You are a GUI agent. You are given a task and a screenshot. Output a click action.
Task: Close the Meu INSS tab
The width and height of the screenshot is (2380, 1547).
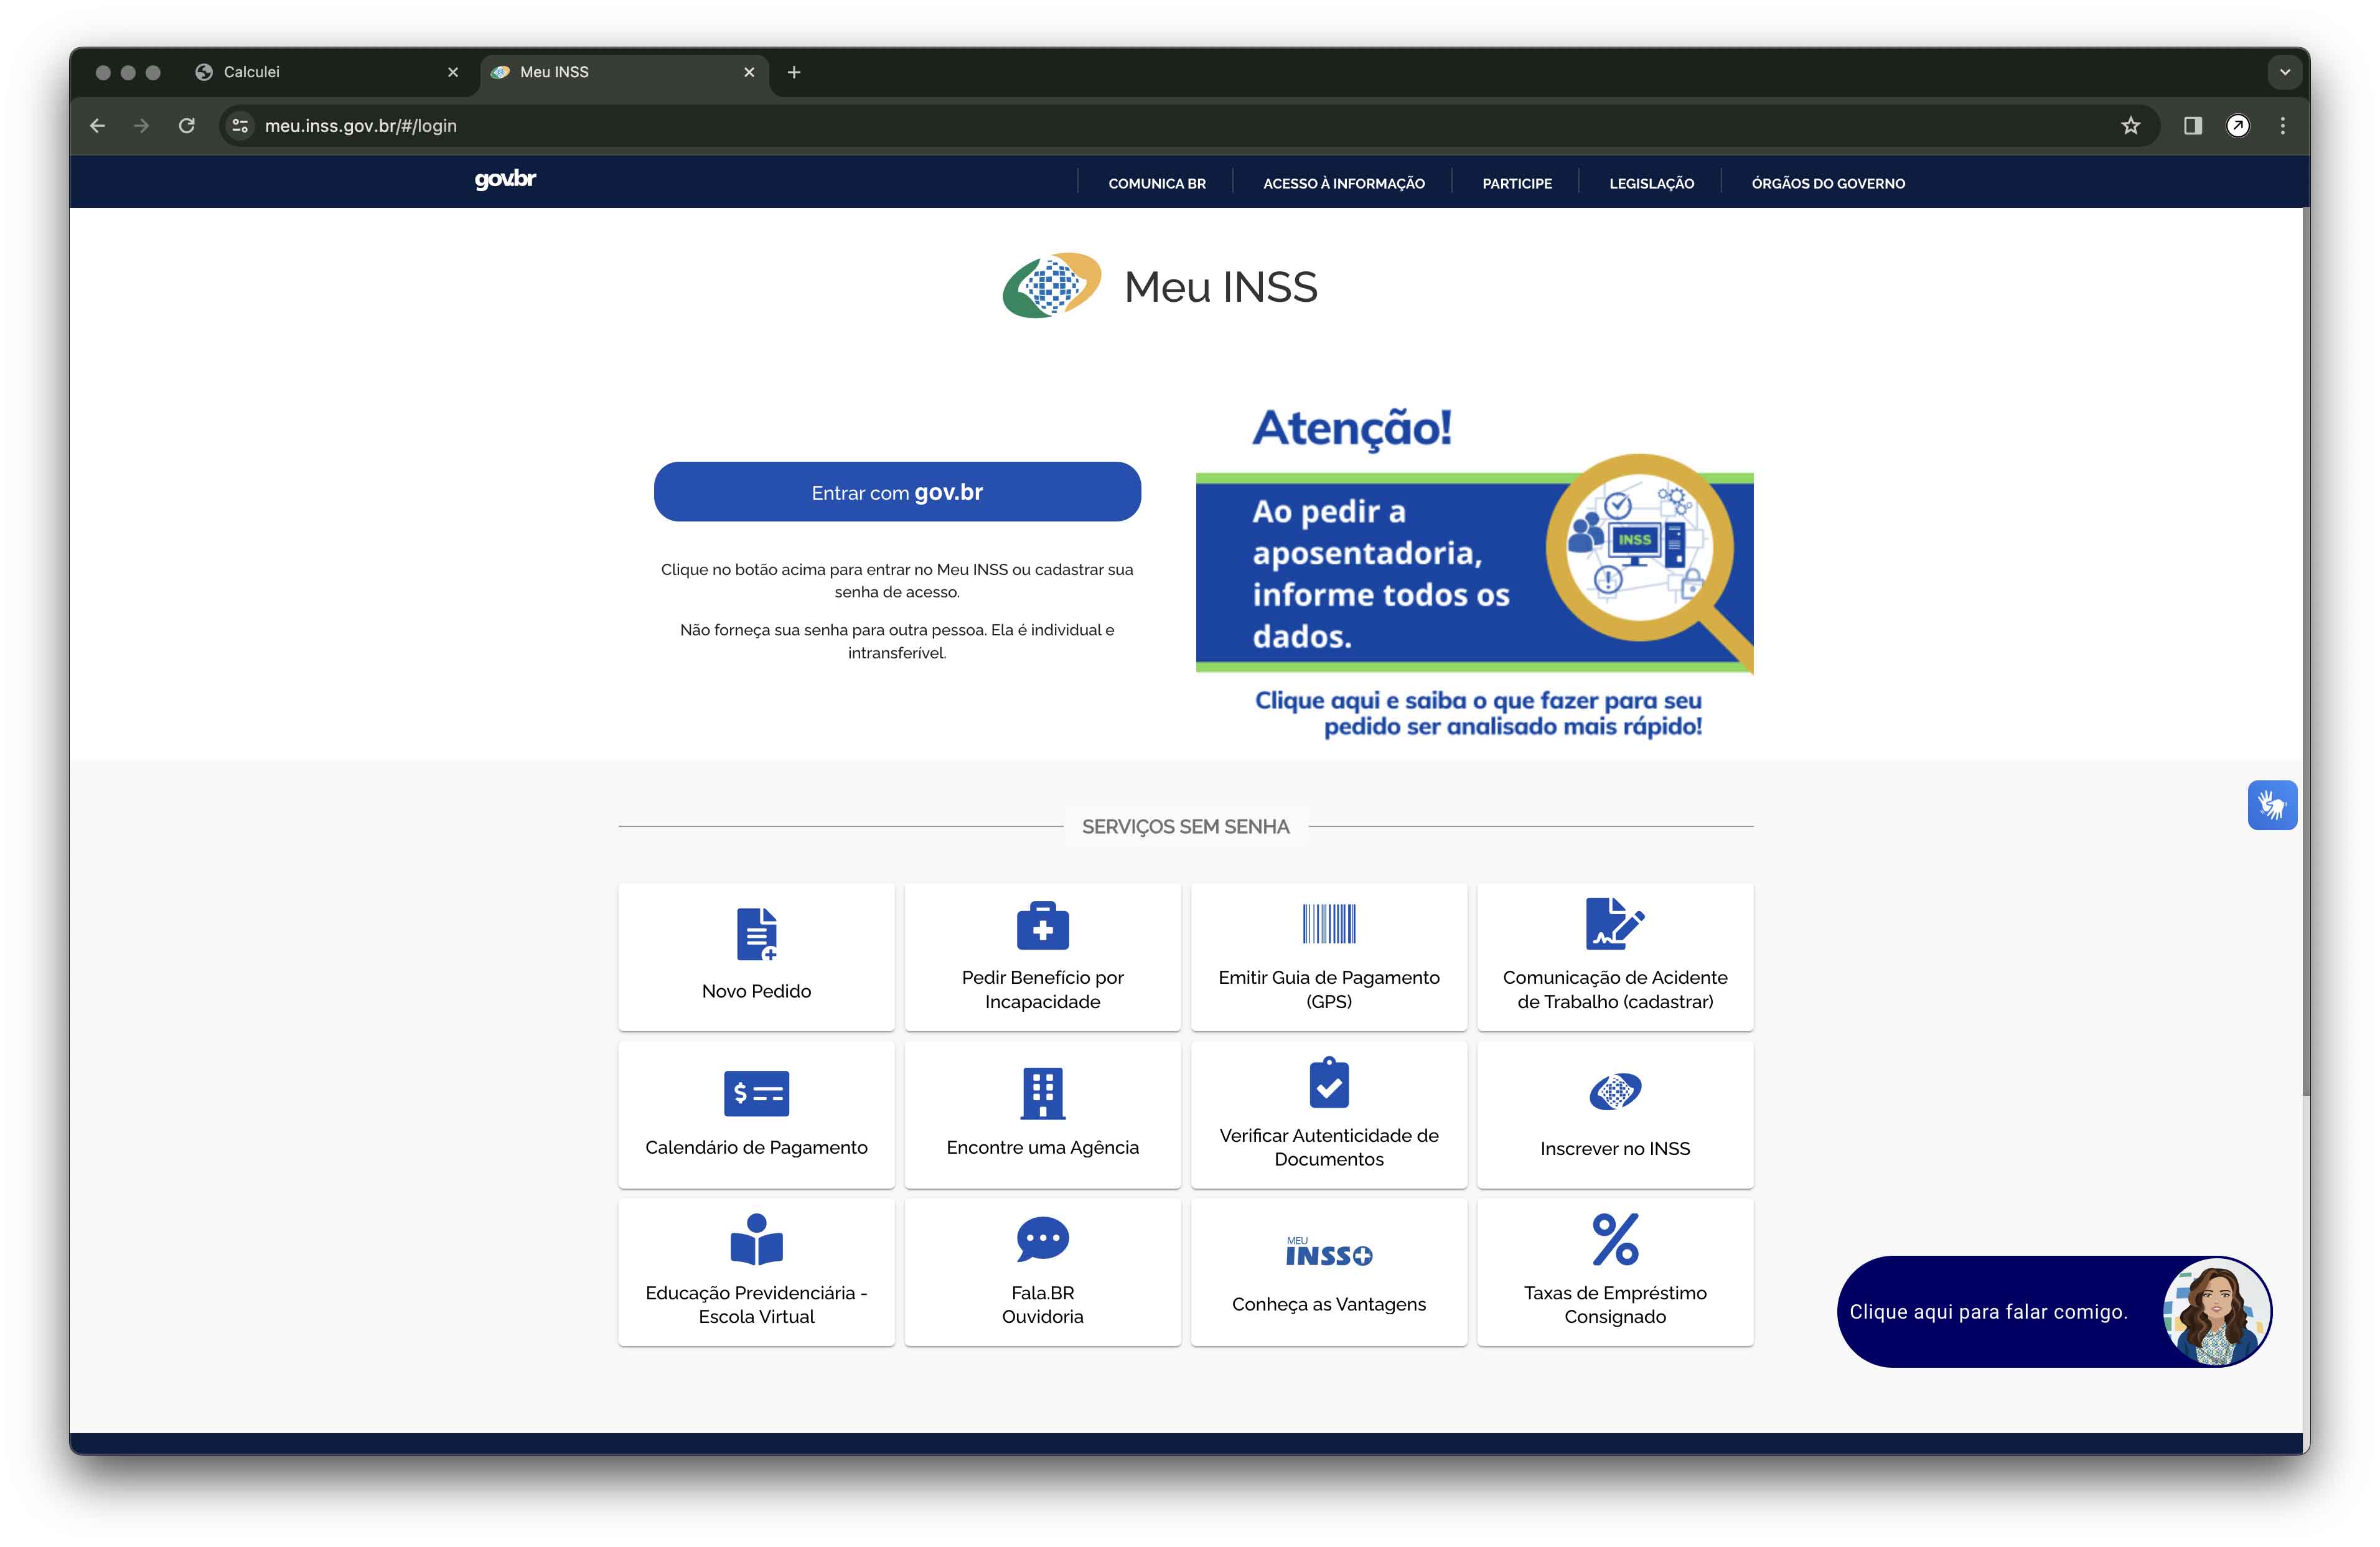pos(749,72)
